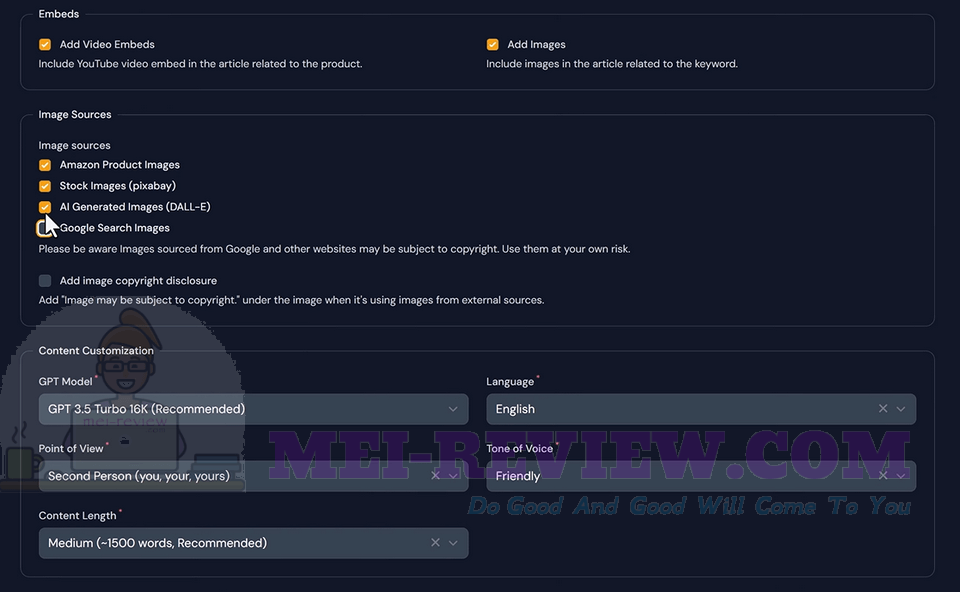Clear Point of View selection with X

[x=435, y=475]
